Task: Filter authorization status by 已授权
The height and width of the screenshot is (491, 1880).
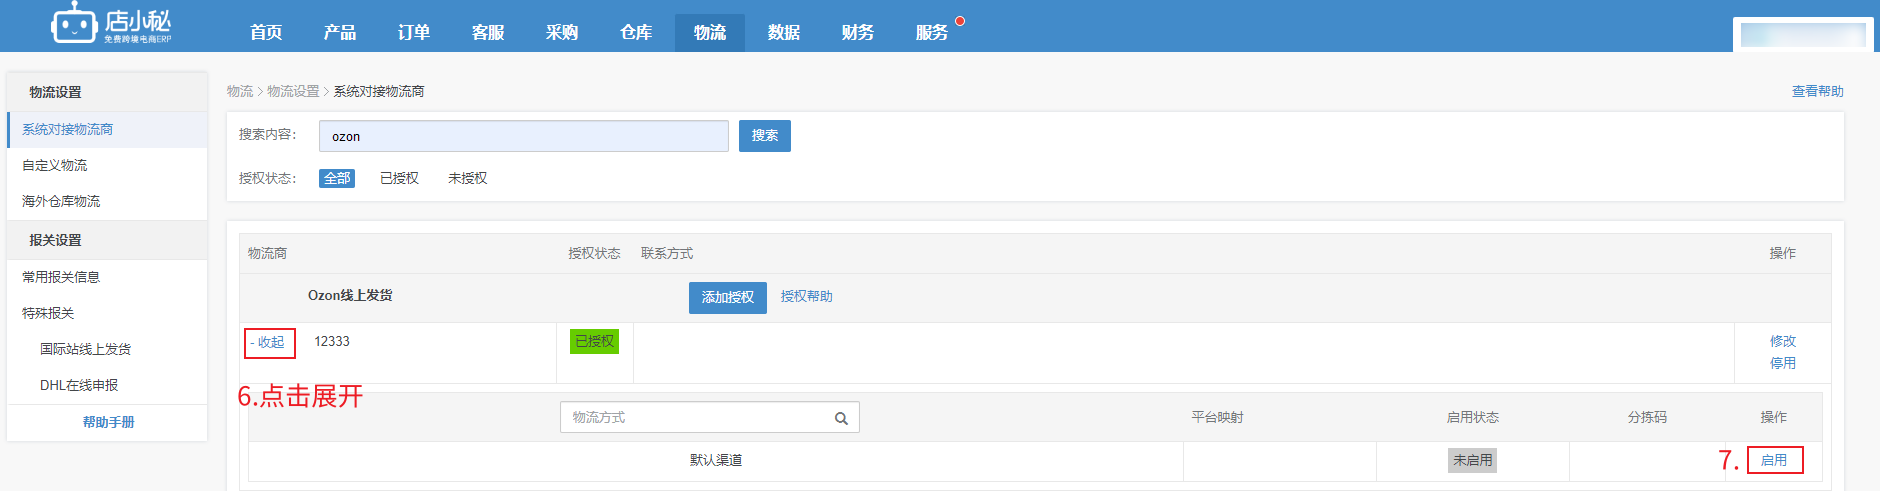Action: [399, 178]
